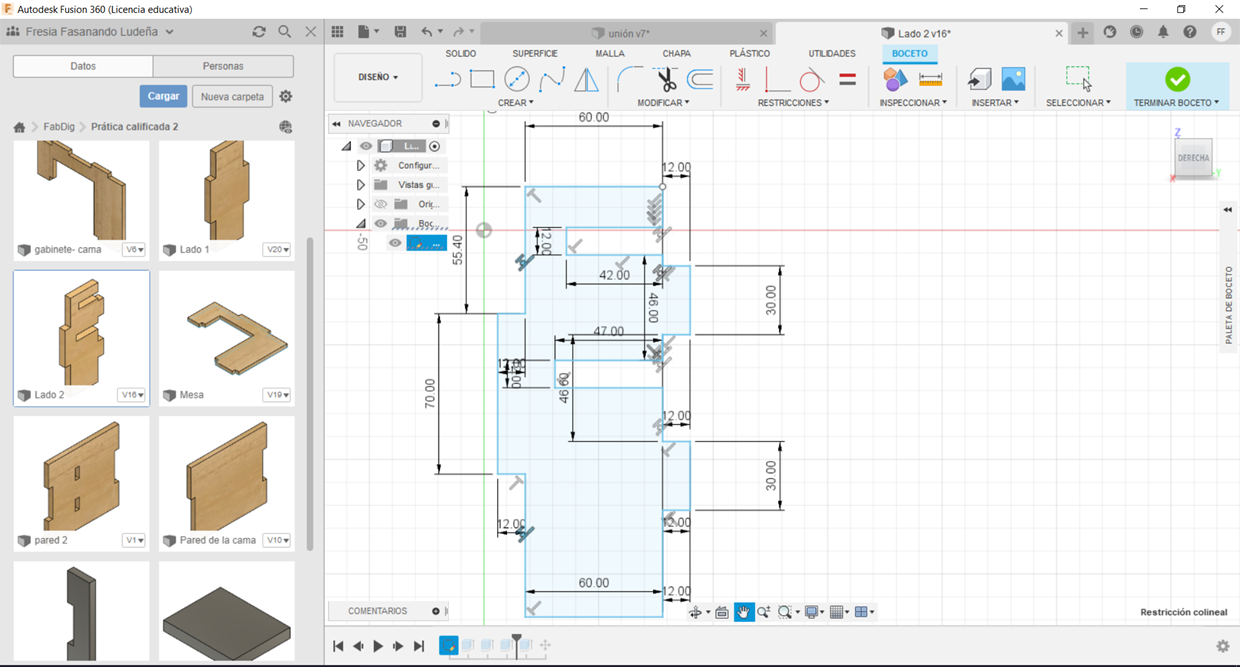Open the DISEÑO workspace dropdown
1240x667 pixels.
[x=378, y=77]
